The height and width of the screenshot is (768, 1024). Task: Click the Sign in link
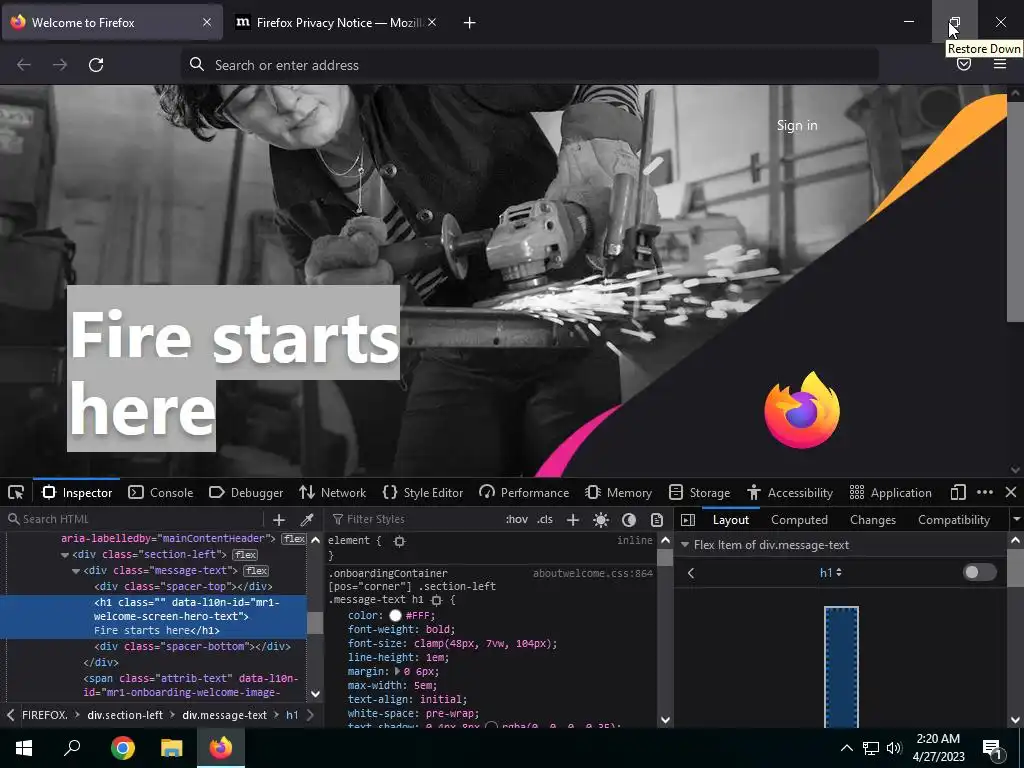click(797, 125)
